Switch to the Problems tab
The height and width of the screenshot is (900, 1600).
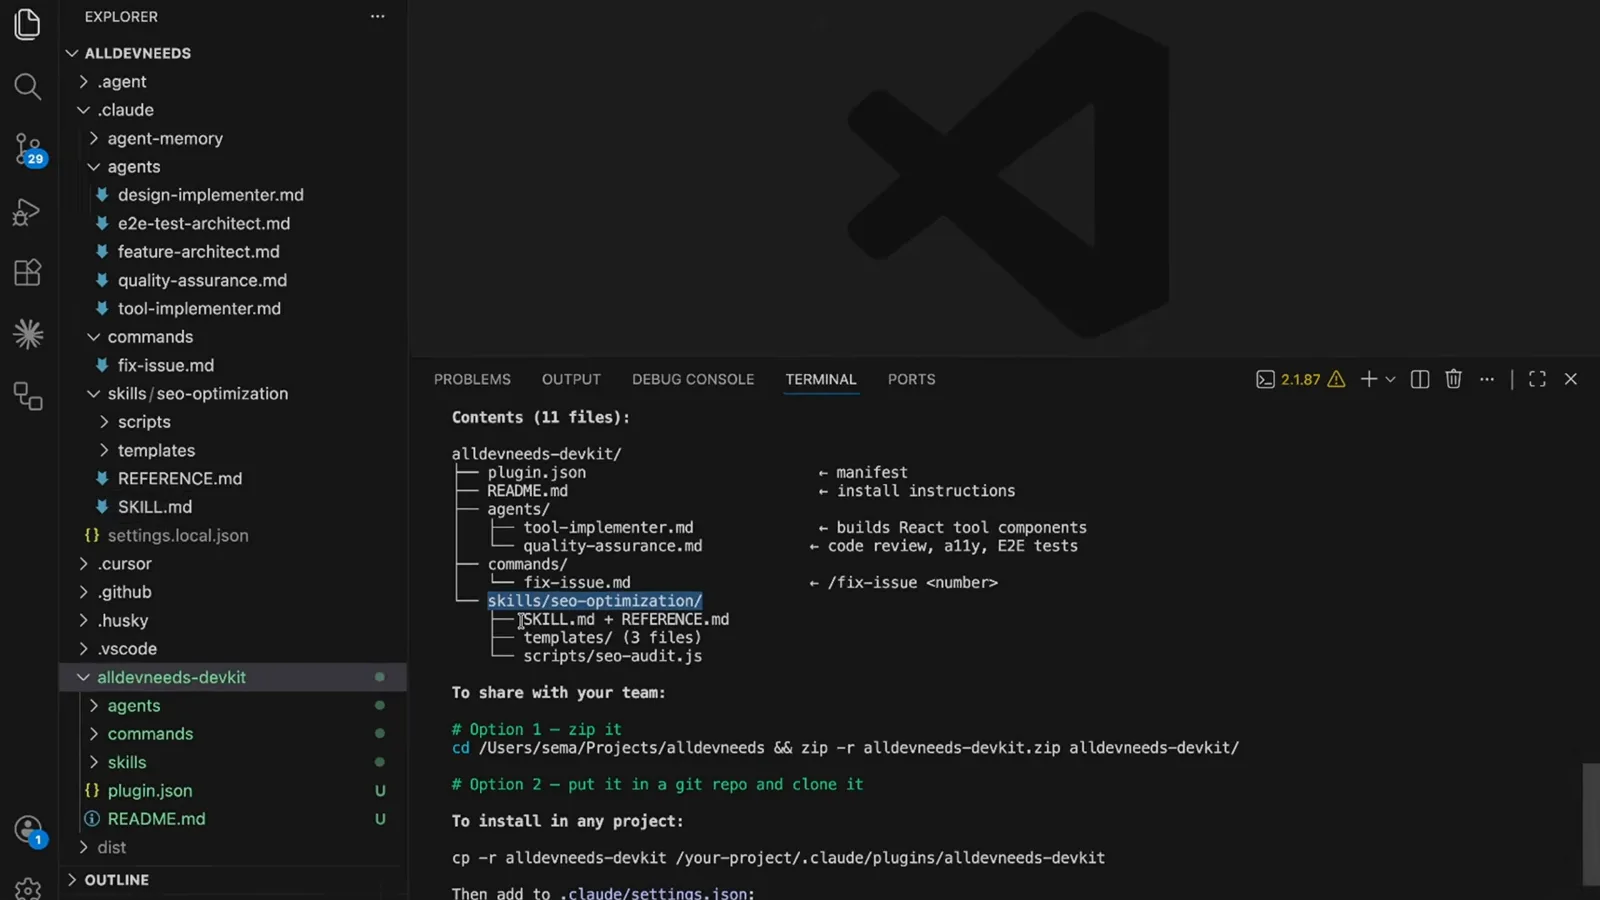472,380
